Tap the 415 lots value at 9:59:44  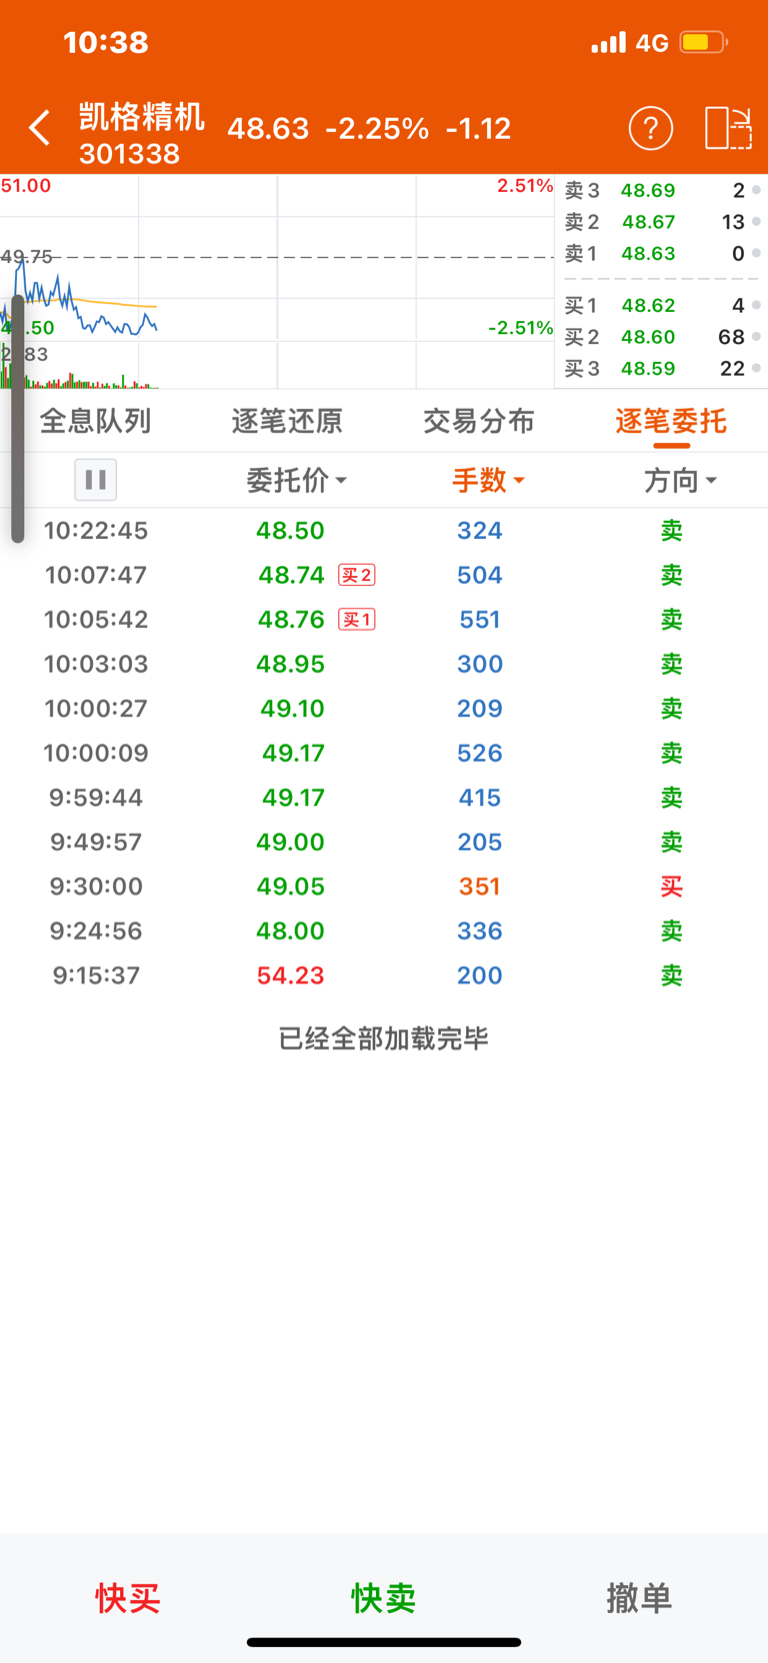click(480, 797)
